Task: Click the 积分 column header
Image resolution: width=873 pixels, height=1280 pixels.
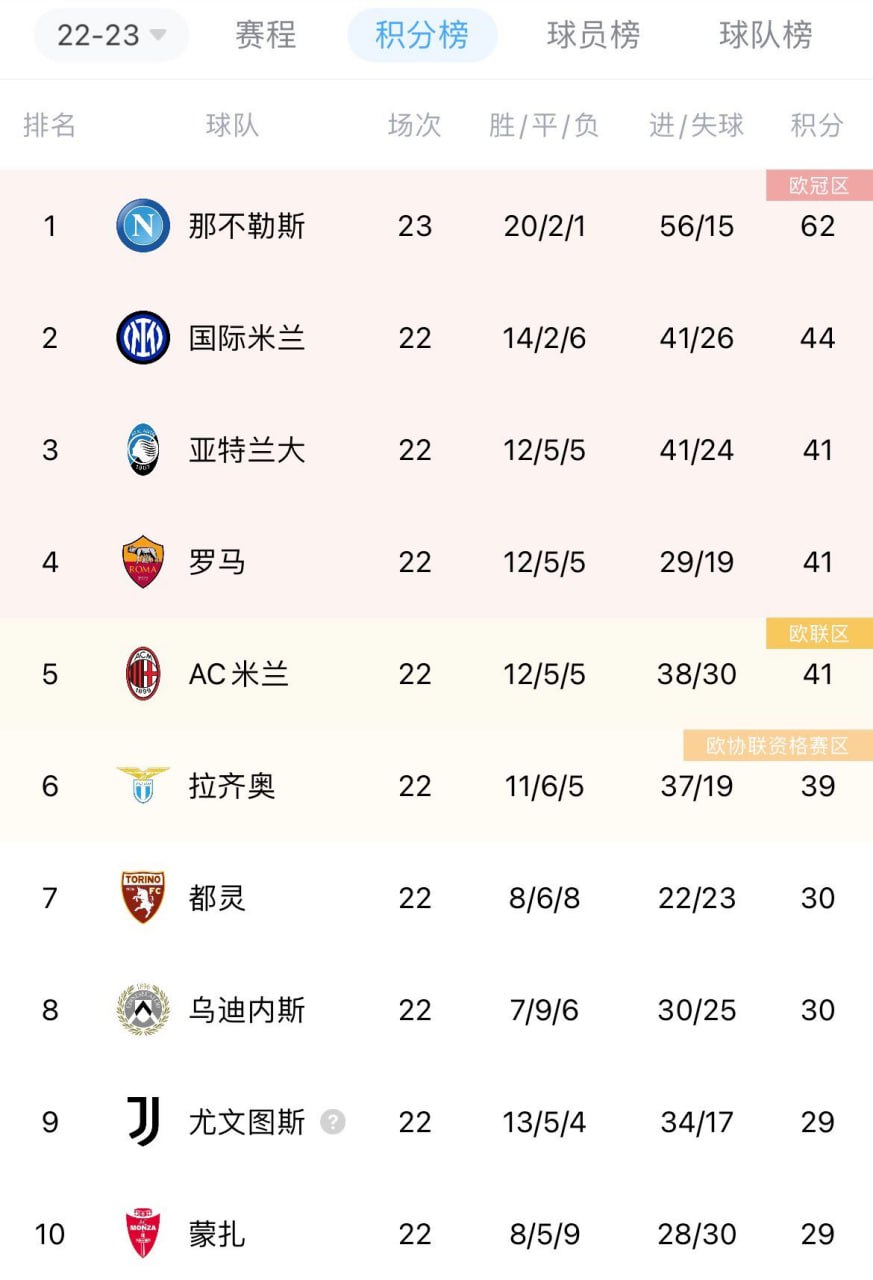Action: point(817,125)
